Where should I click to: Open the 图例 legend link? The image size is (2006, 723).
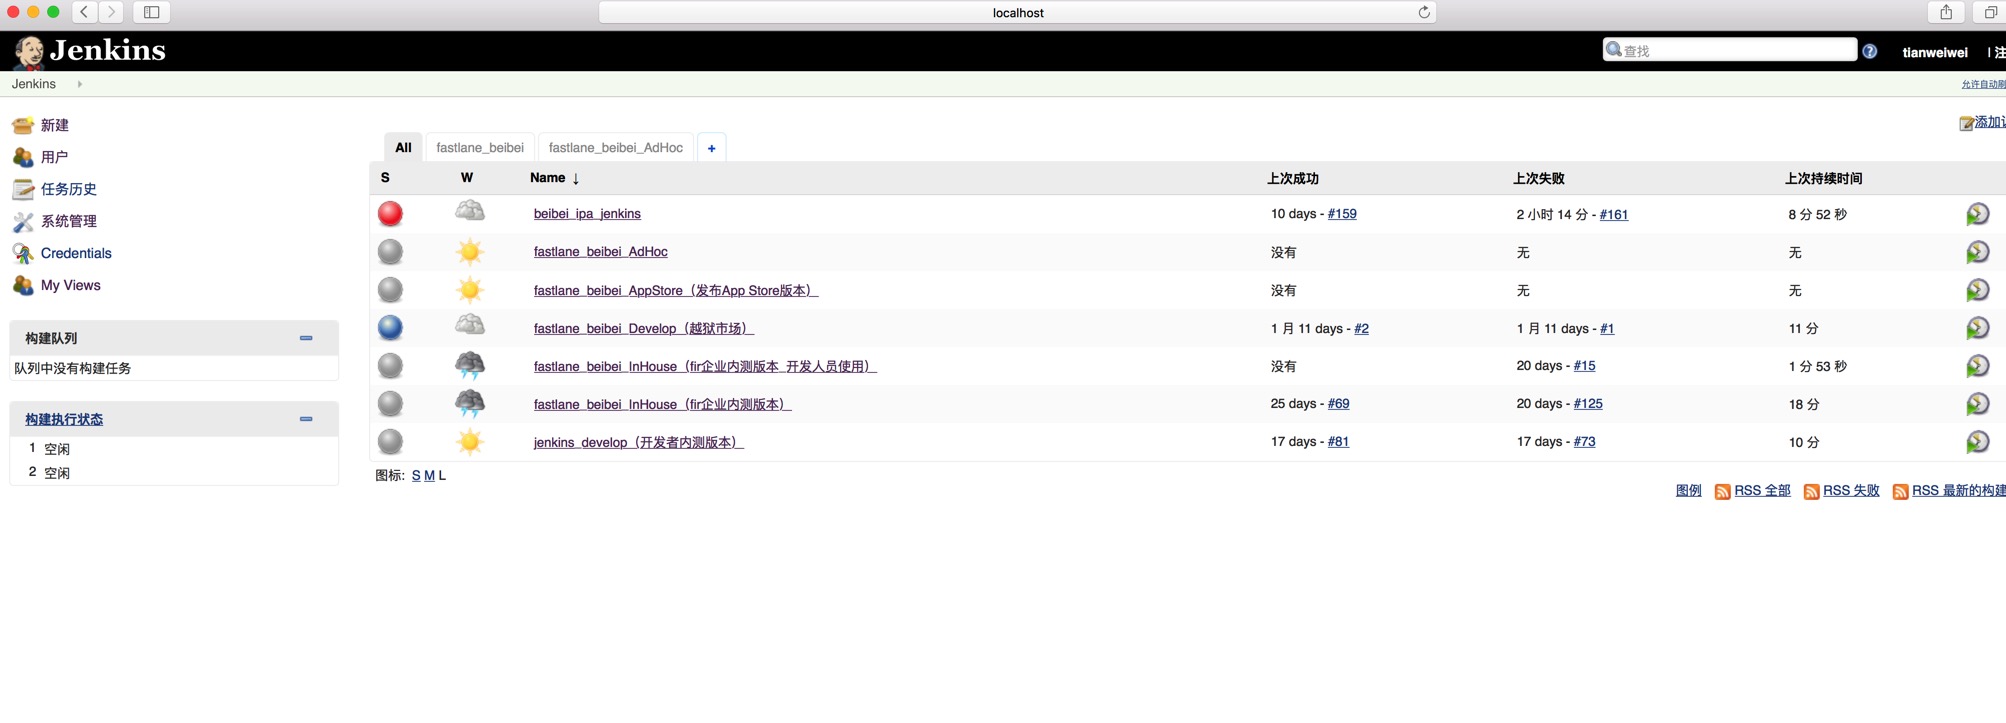tap(1688, 491)
